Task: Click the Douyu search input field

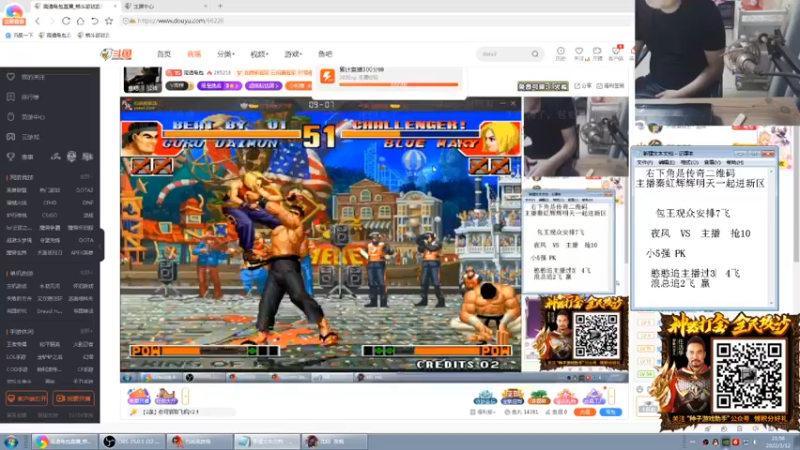Action: tap(503, 54)
